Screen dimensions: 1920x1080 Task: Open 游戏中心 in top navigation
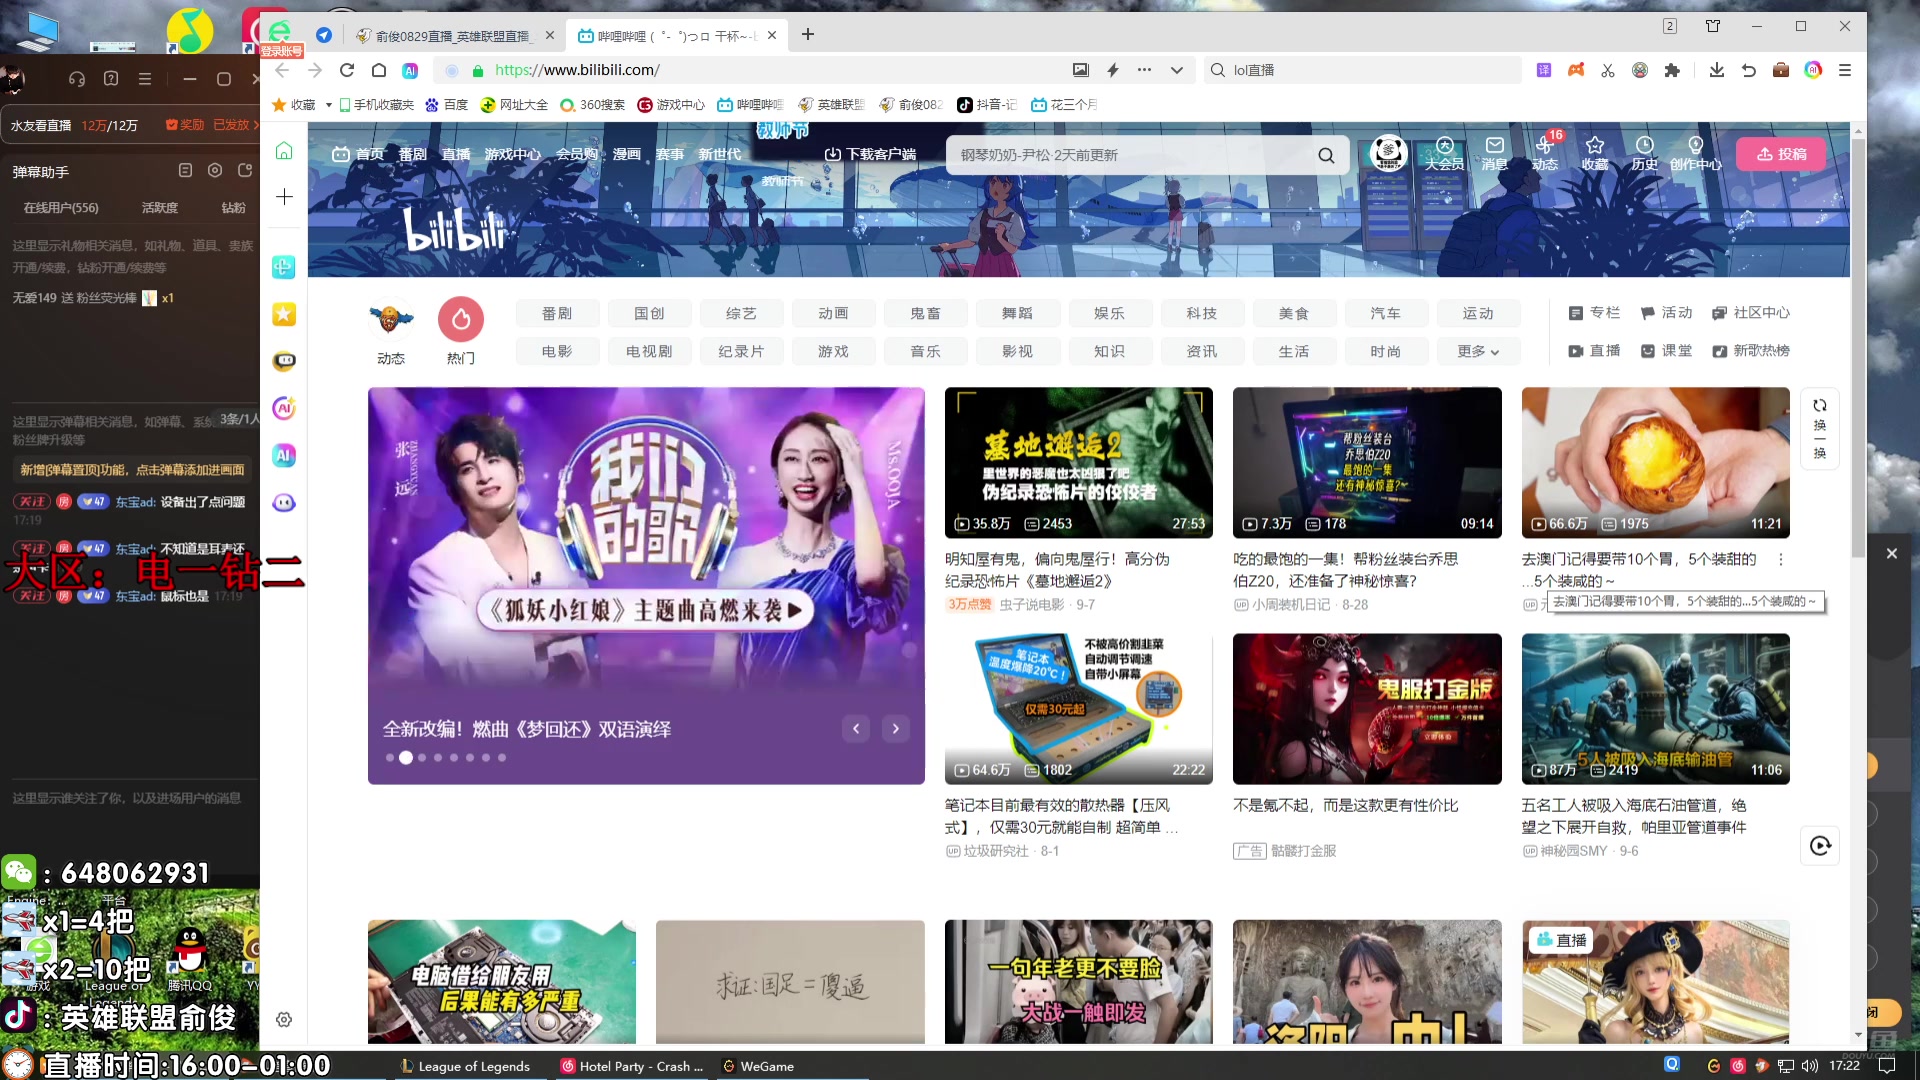tap(513, 154)
